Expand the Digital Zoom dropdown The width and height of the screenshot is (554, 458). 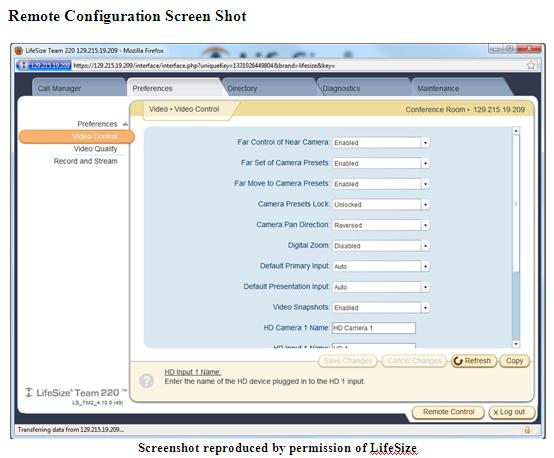tap(381, 246)
